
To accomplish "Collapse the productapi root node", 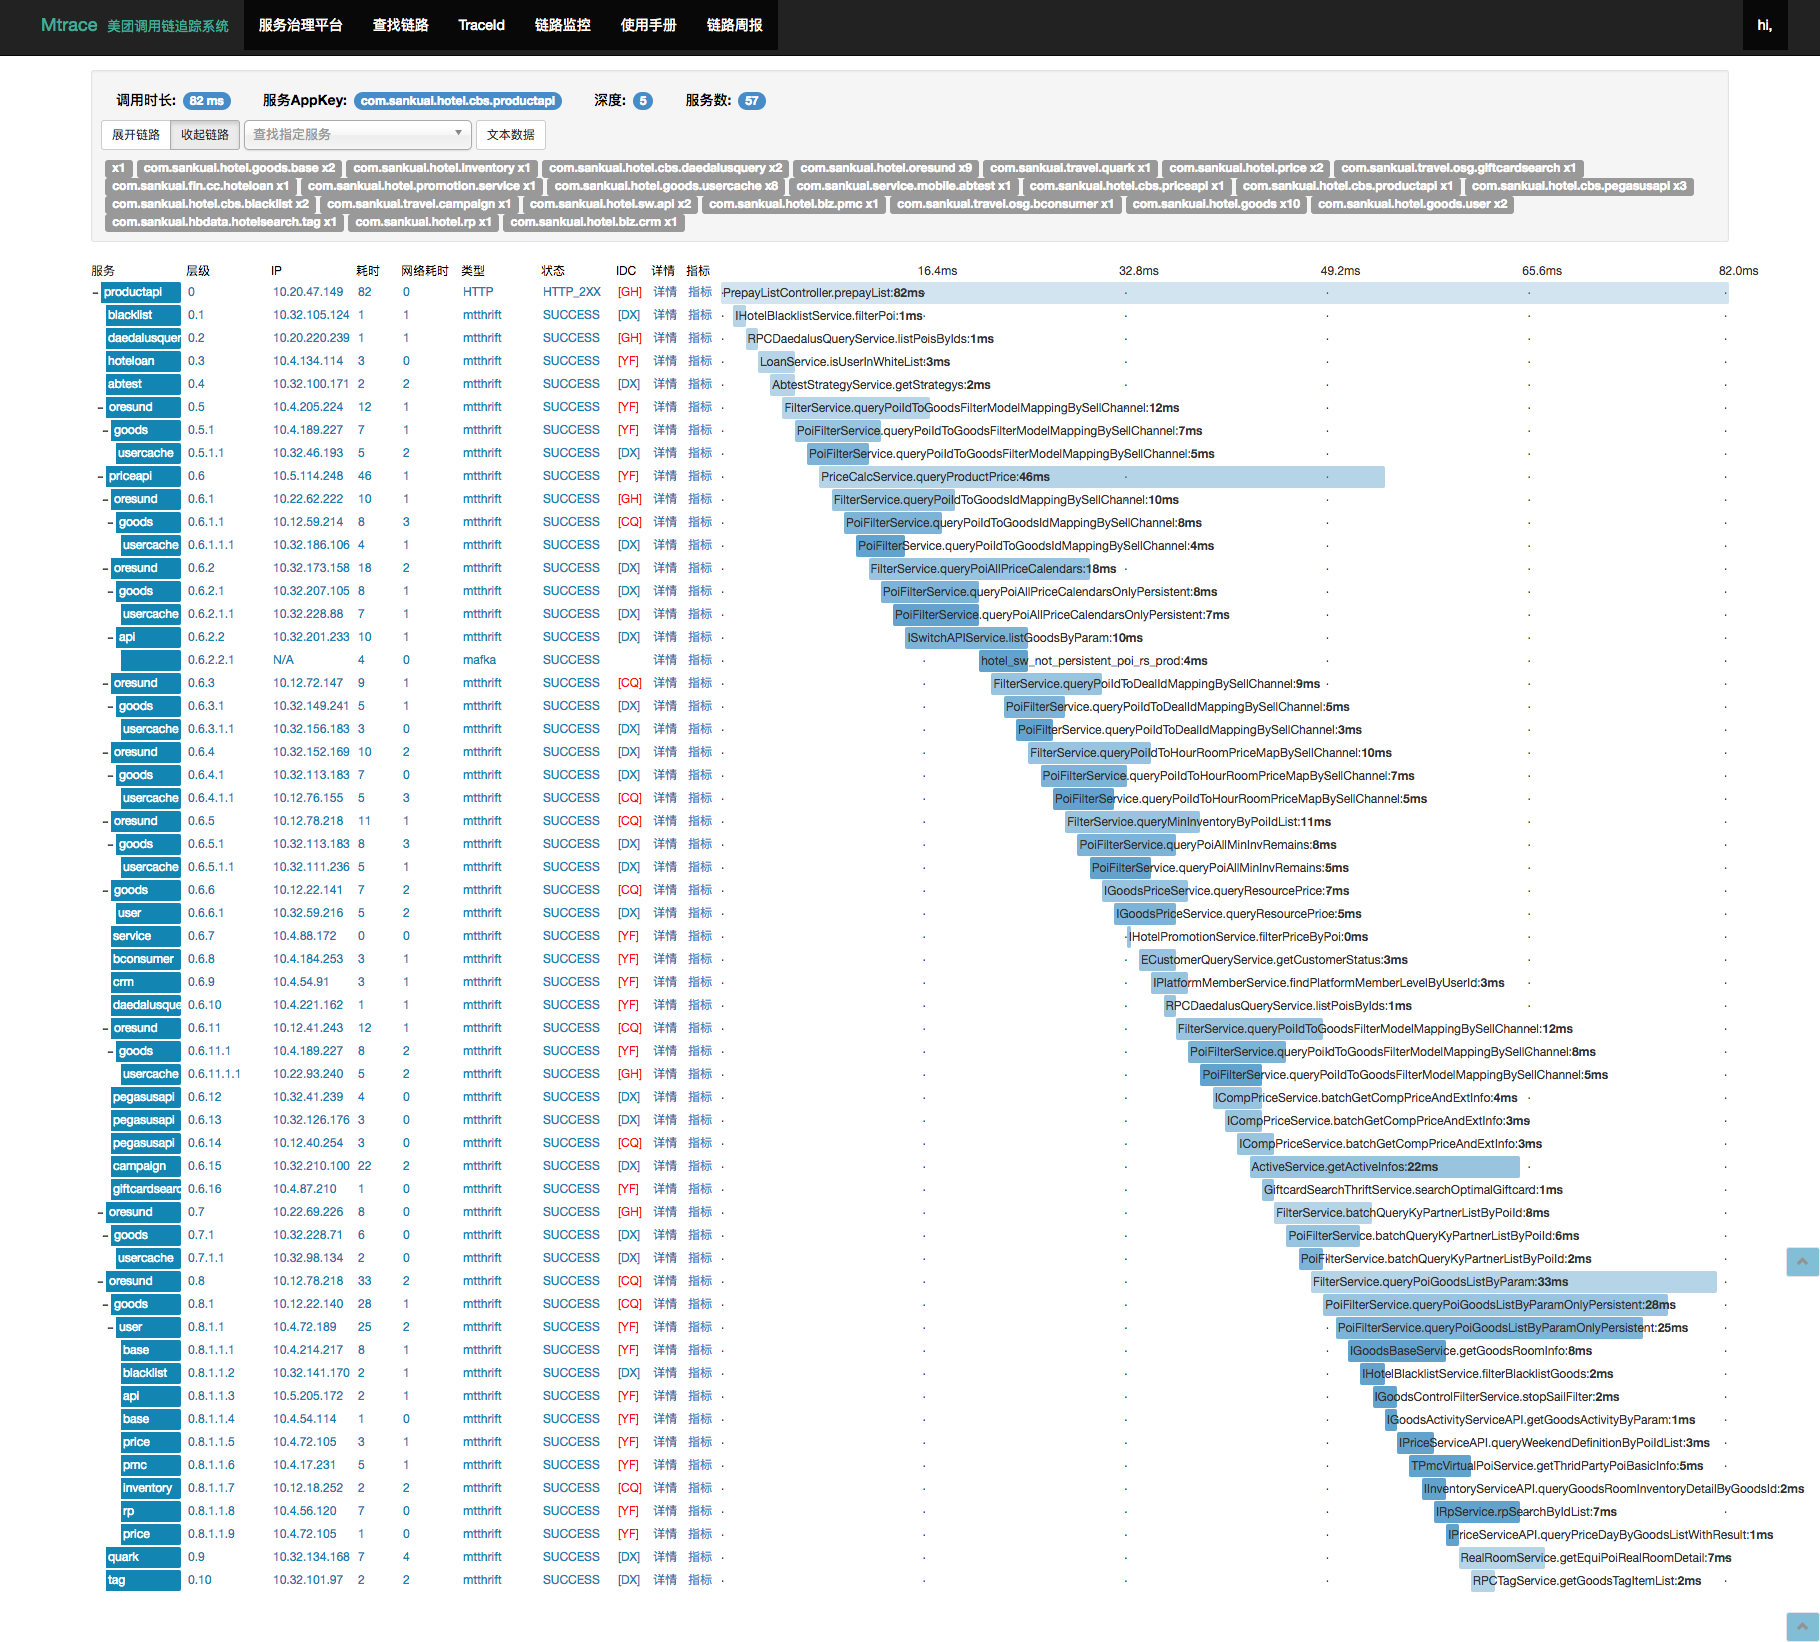I will coord(95,293).
